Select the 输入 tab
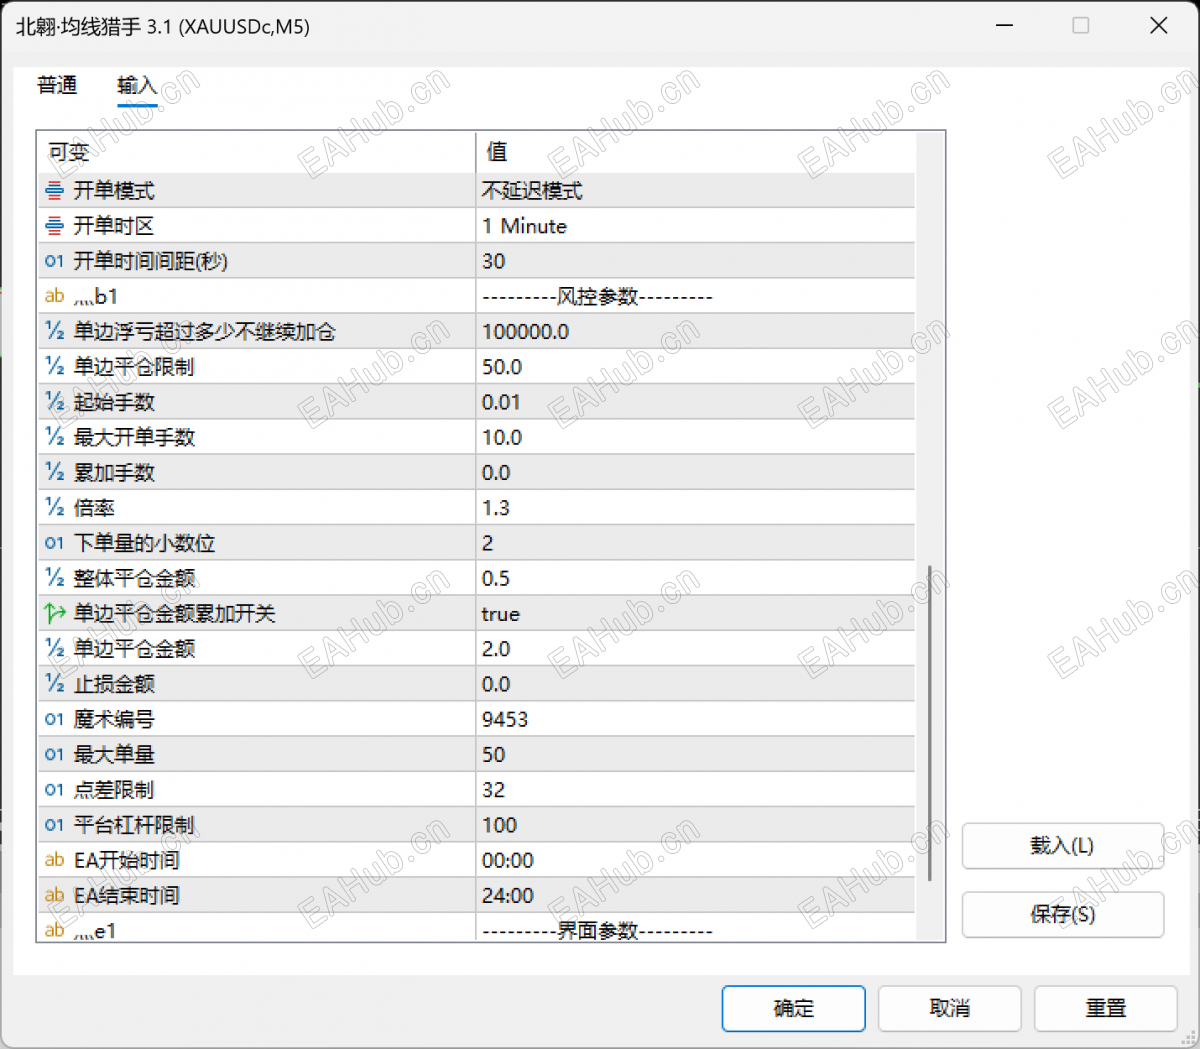The height and width of the screenshot is (1049, 1200). (137, 86)
